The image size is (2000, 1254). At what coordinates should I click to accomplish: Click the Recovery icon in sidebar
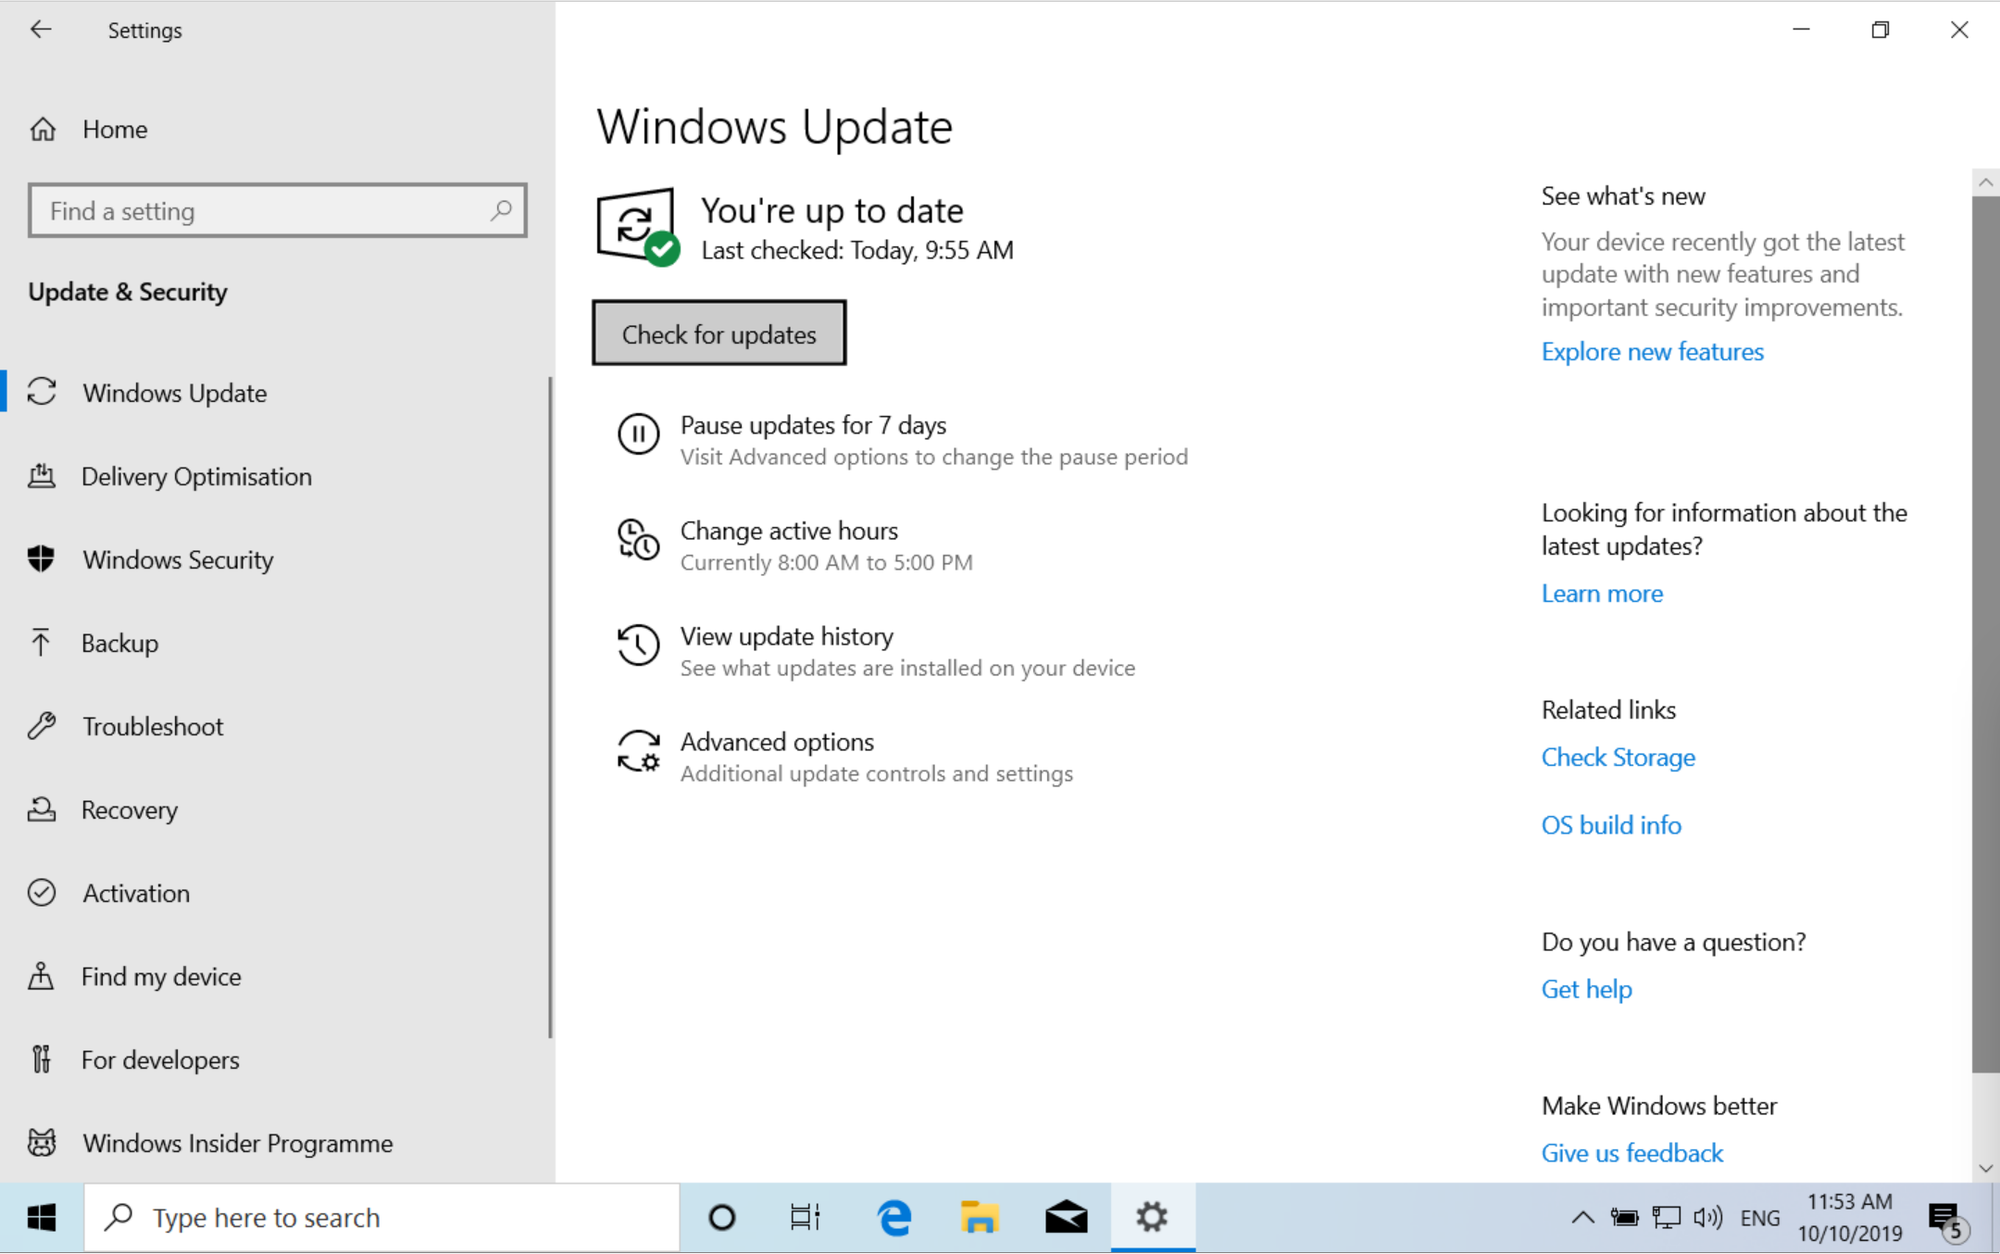tap(42, 809)
